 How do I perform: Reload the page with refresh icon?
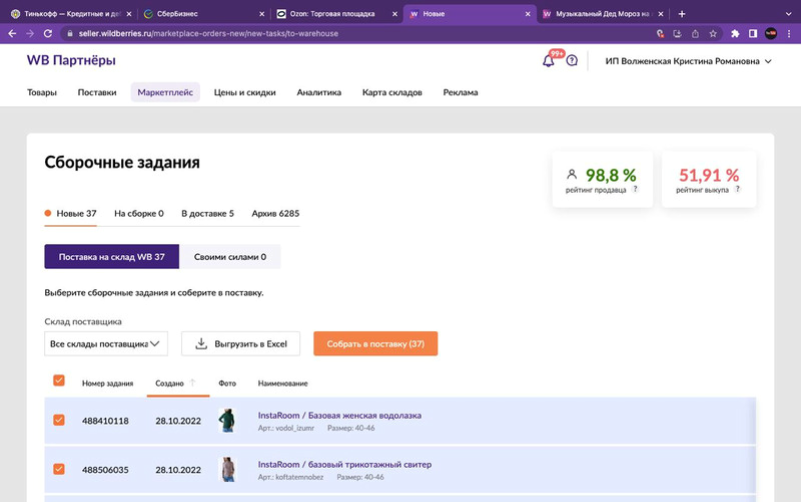coord(48,34)
